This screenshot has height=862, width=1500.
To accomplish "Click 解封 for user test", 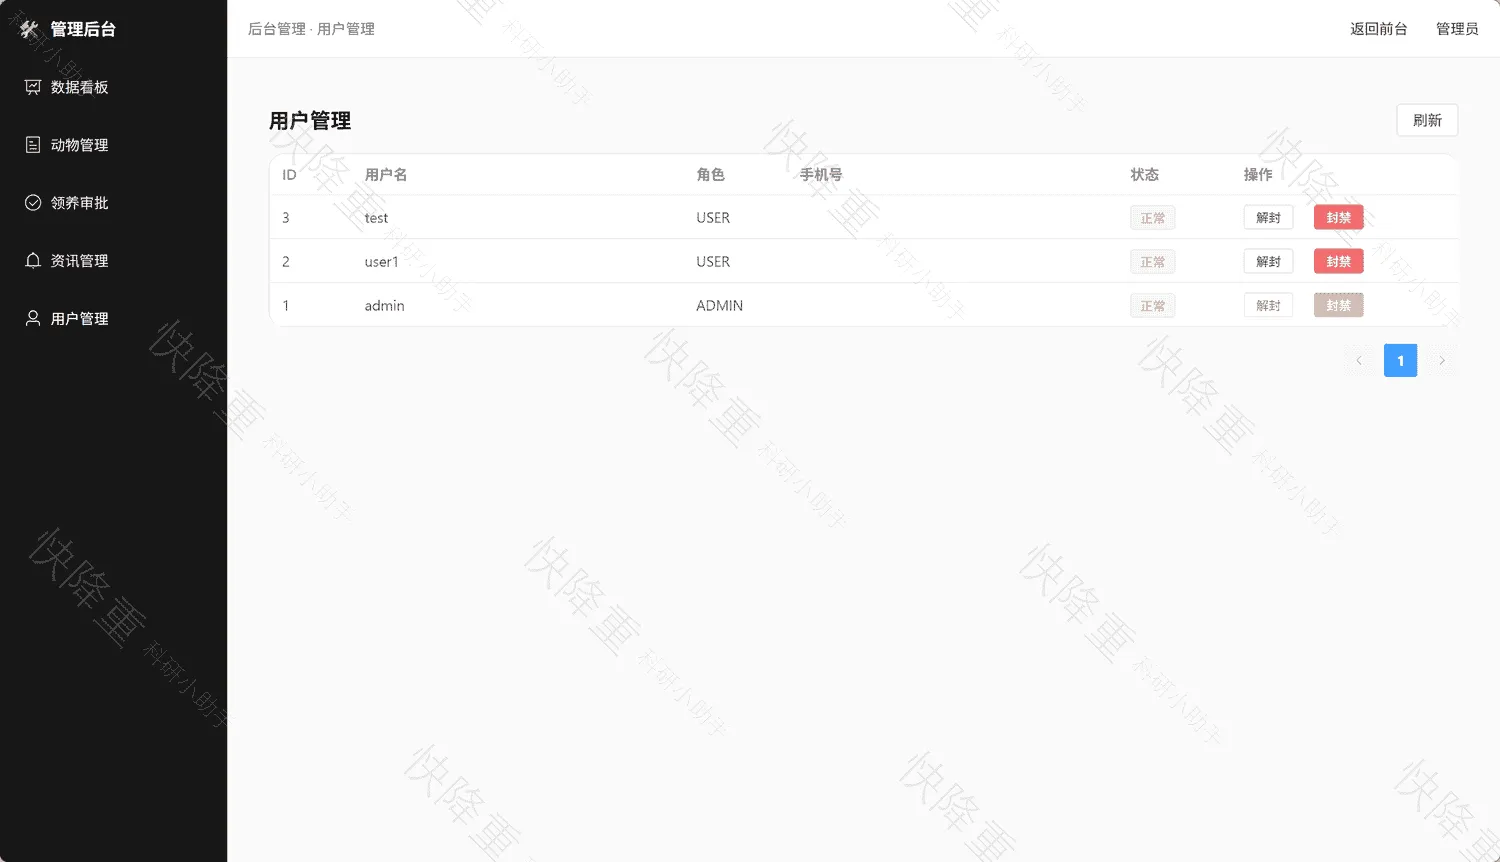I will [1268, 218].
